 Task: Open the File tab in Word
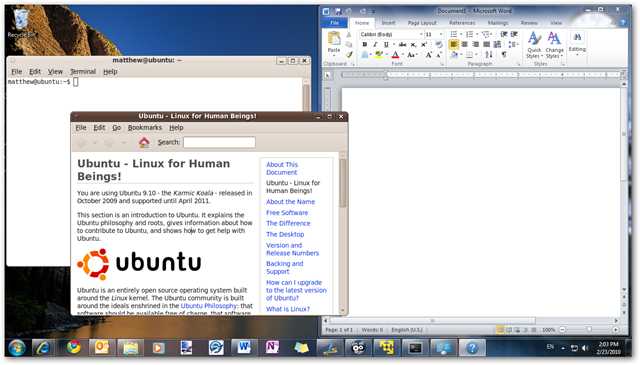[x=335, y=23]
